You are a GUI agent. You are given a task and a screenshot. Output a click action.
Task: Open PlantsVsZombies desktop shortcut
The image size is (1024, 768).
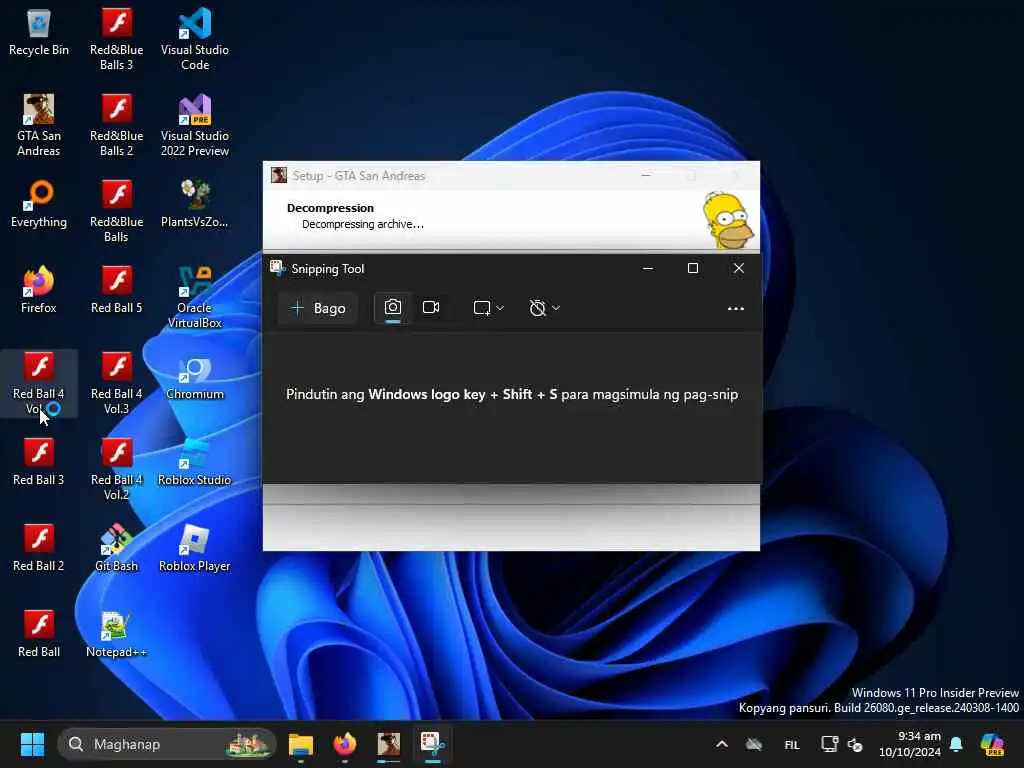pos(195,204)
